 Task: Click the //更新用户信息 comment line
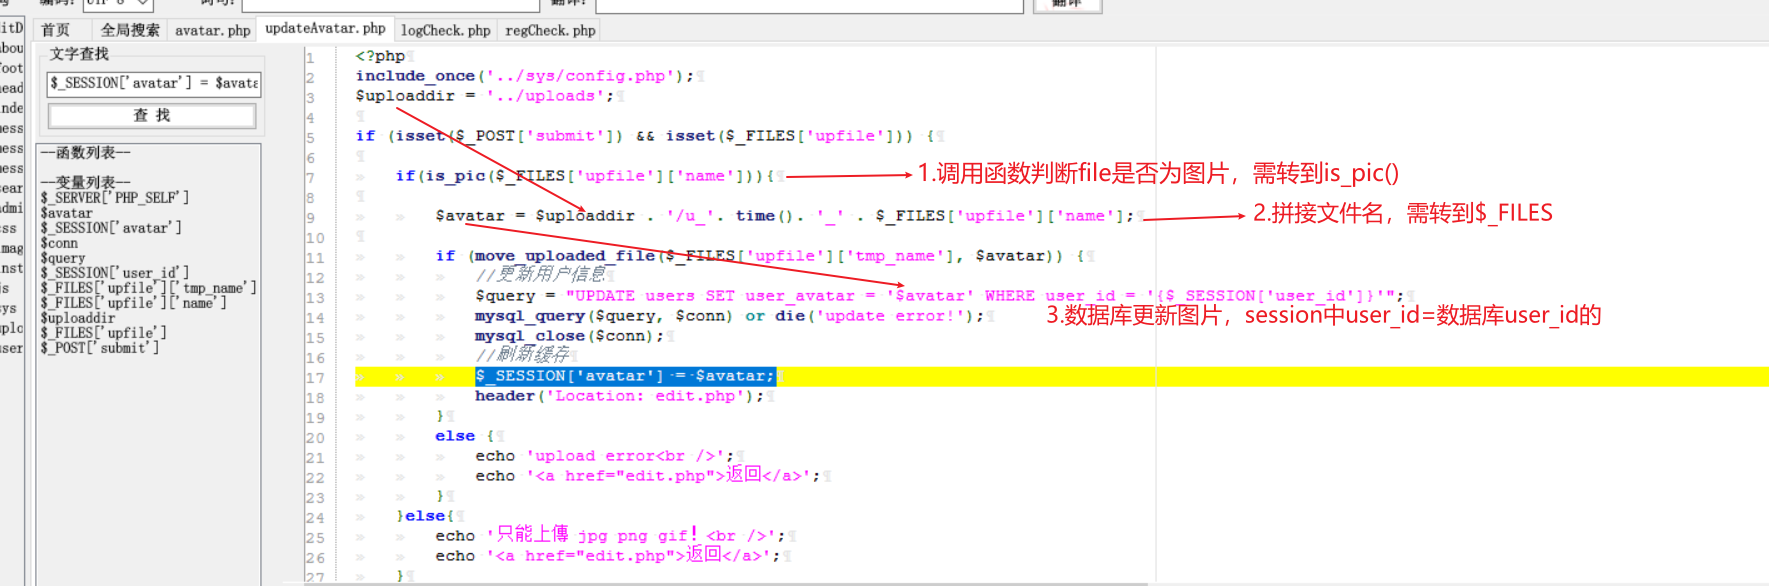pos(541,275)
